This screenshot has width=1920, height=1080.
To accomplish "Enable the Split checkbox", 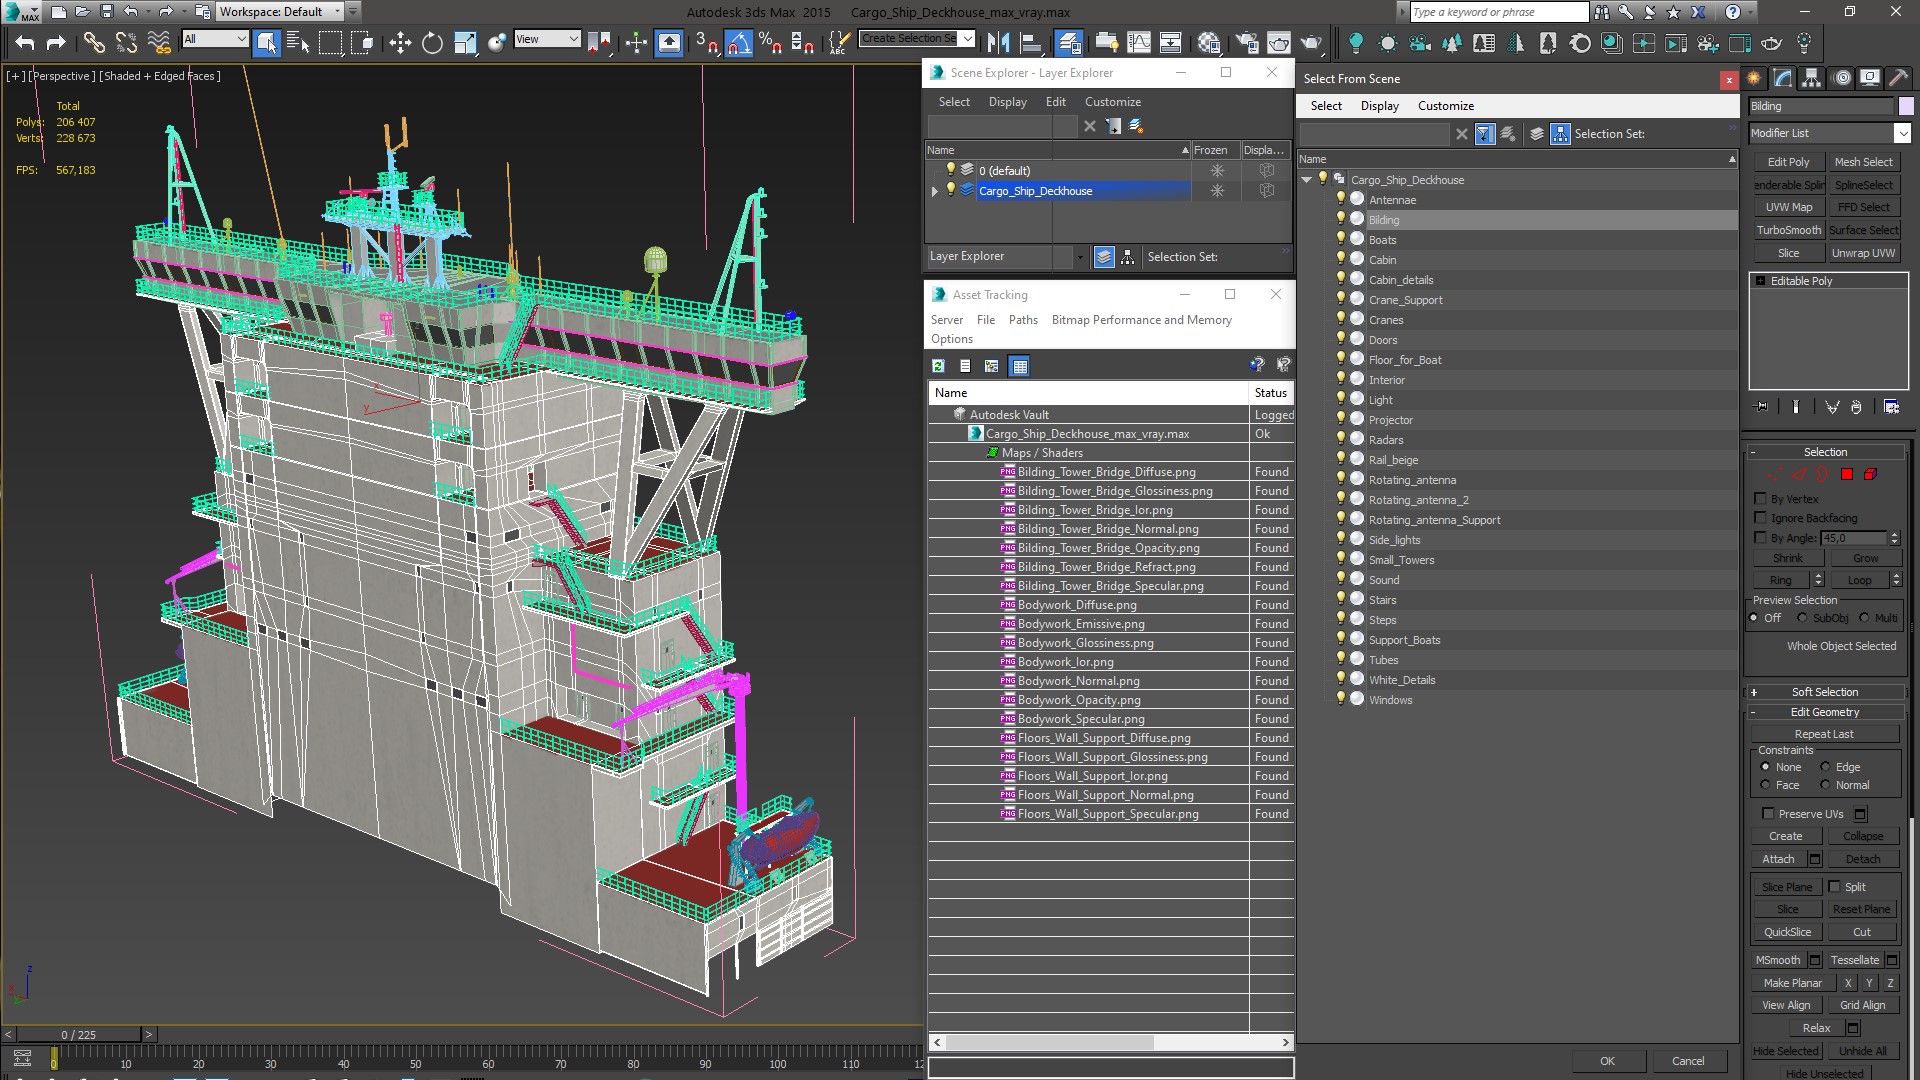I will click(1834, 886).
